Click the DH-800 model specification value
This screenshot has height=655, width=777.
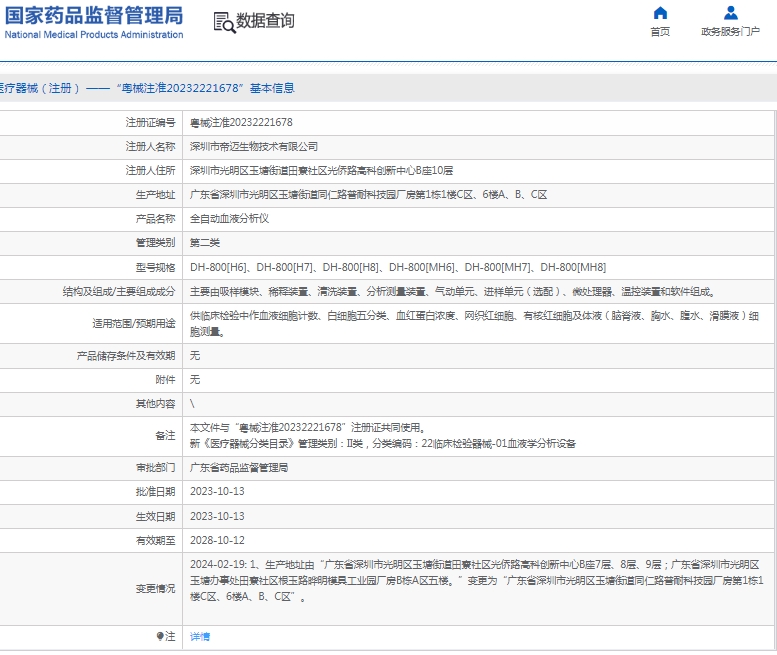point(398,268)
